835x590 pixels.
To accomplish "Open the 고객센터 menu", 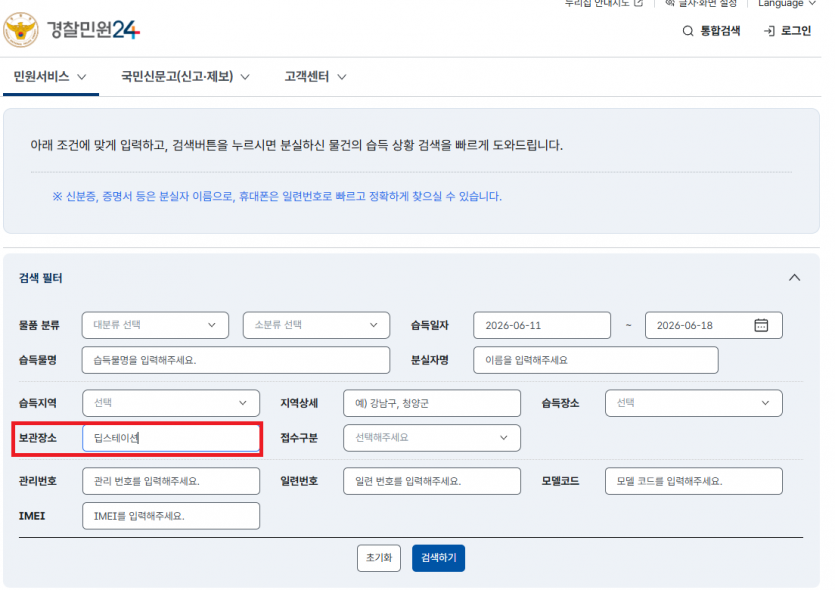I will (x=315, y=77).
